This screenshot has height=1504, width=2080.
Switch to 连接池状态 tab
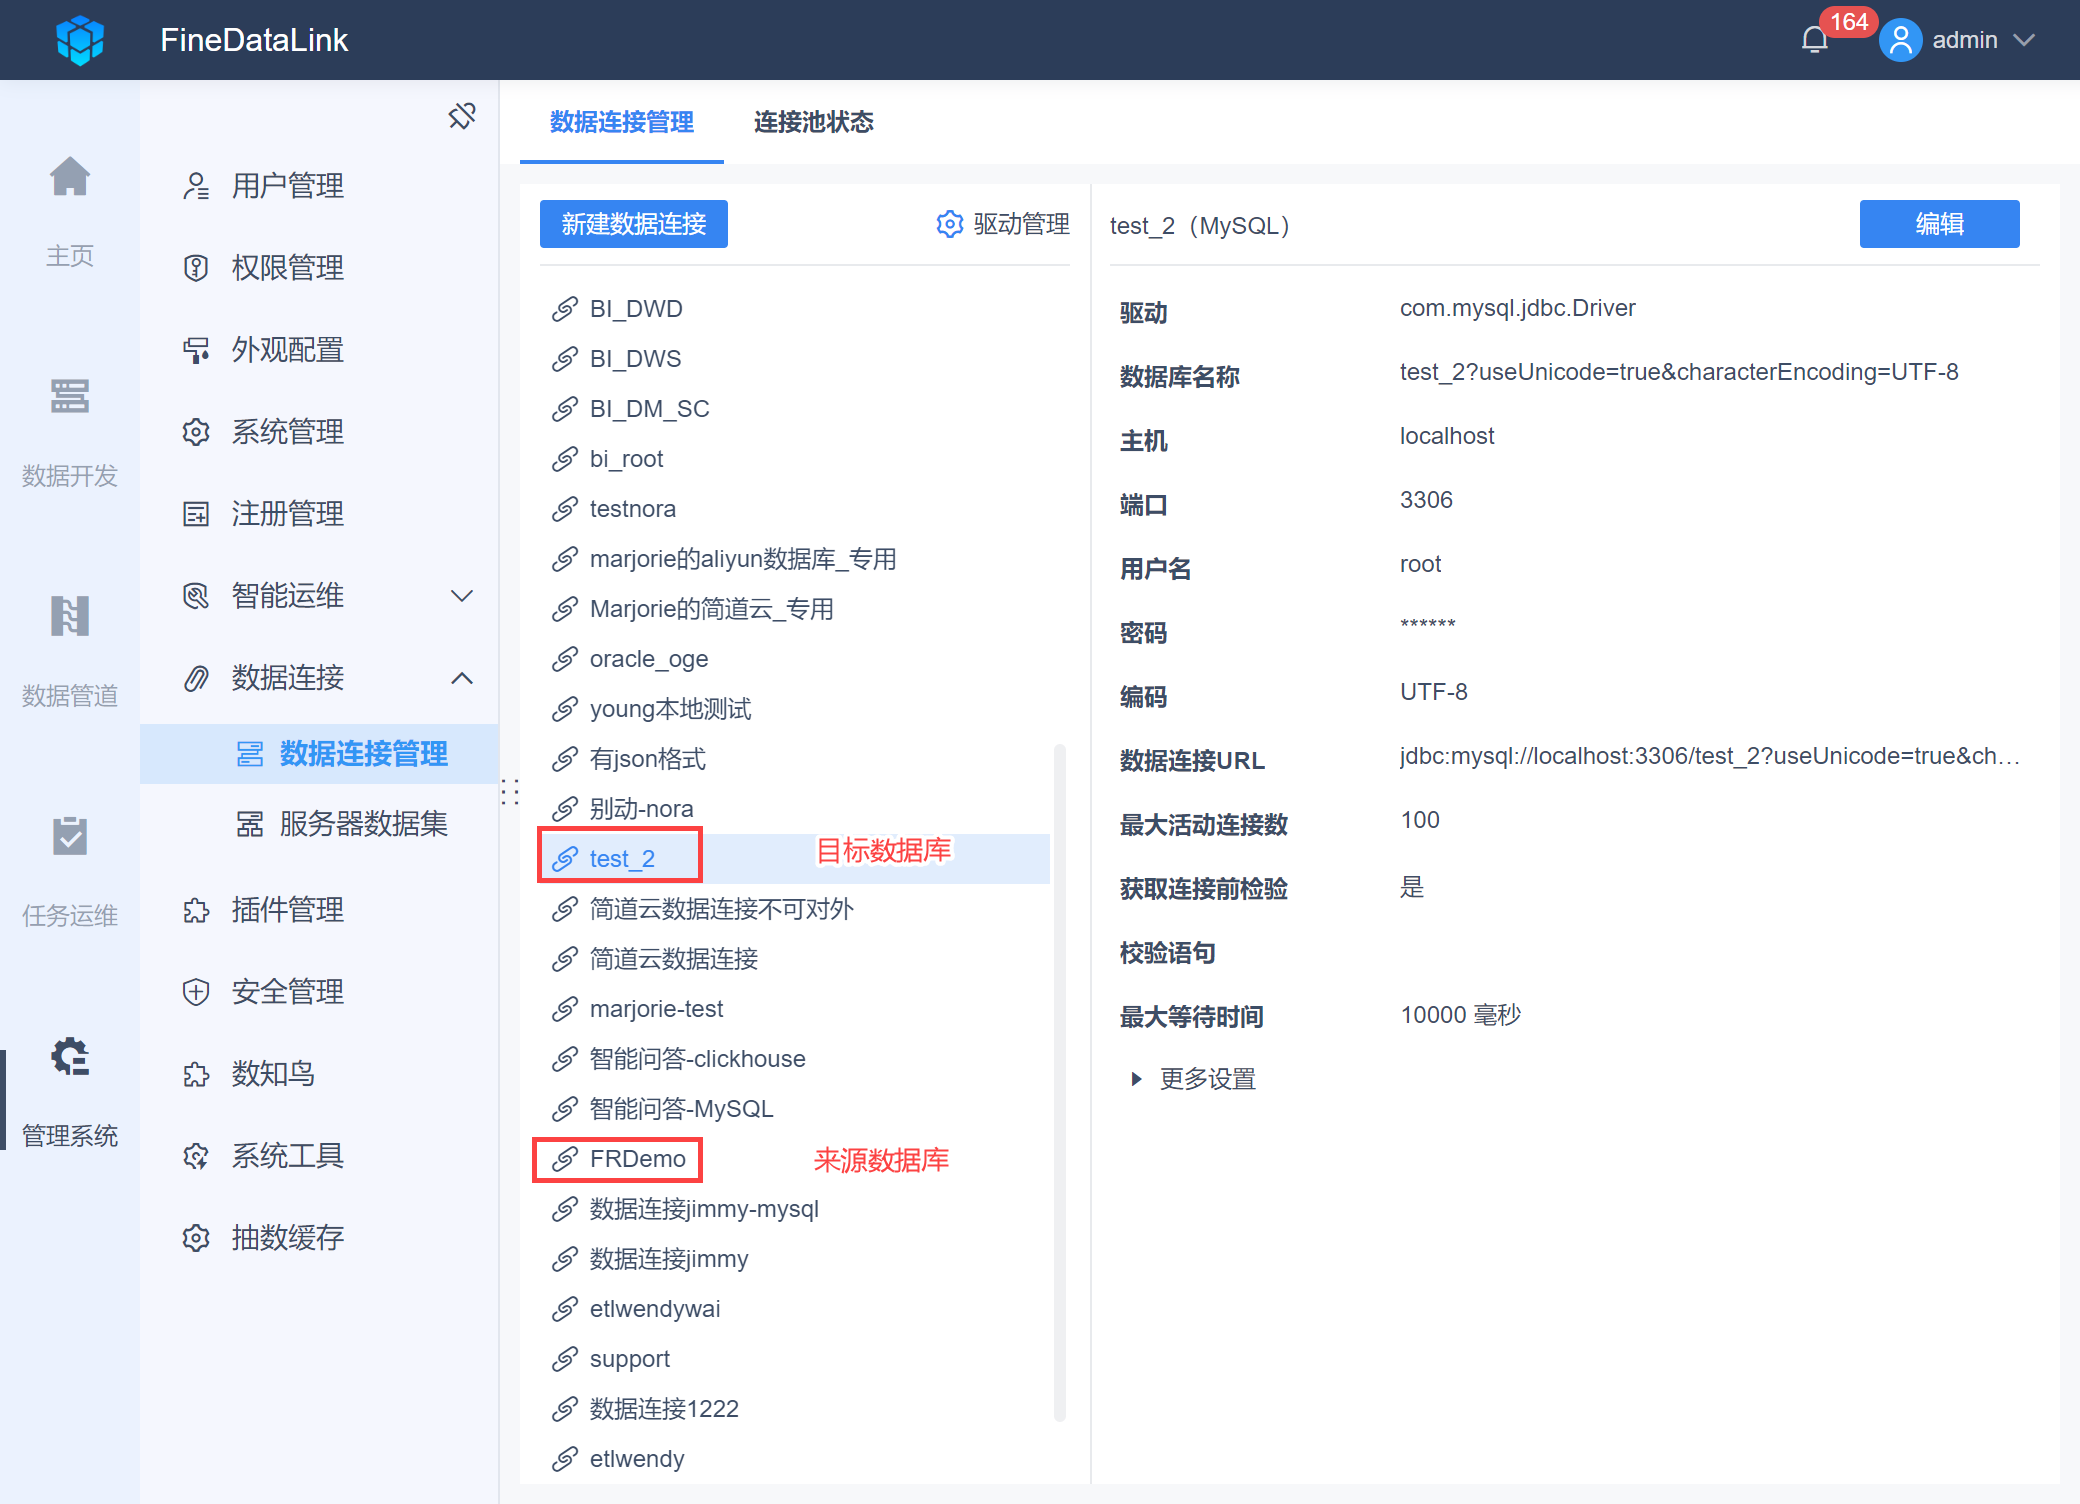pyautogui.click(x=813, y=122)
